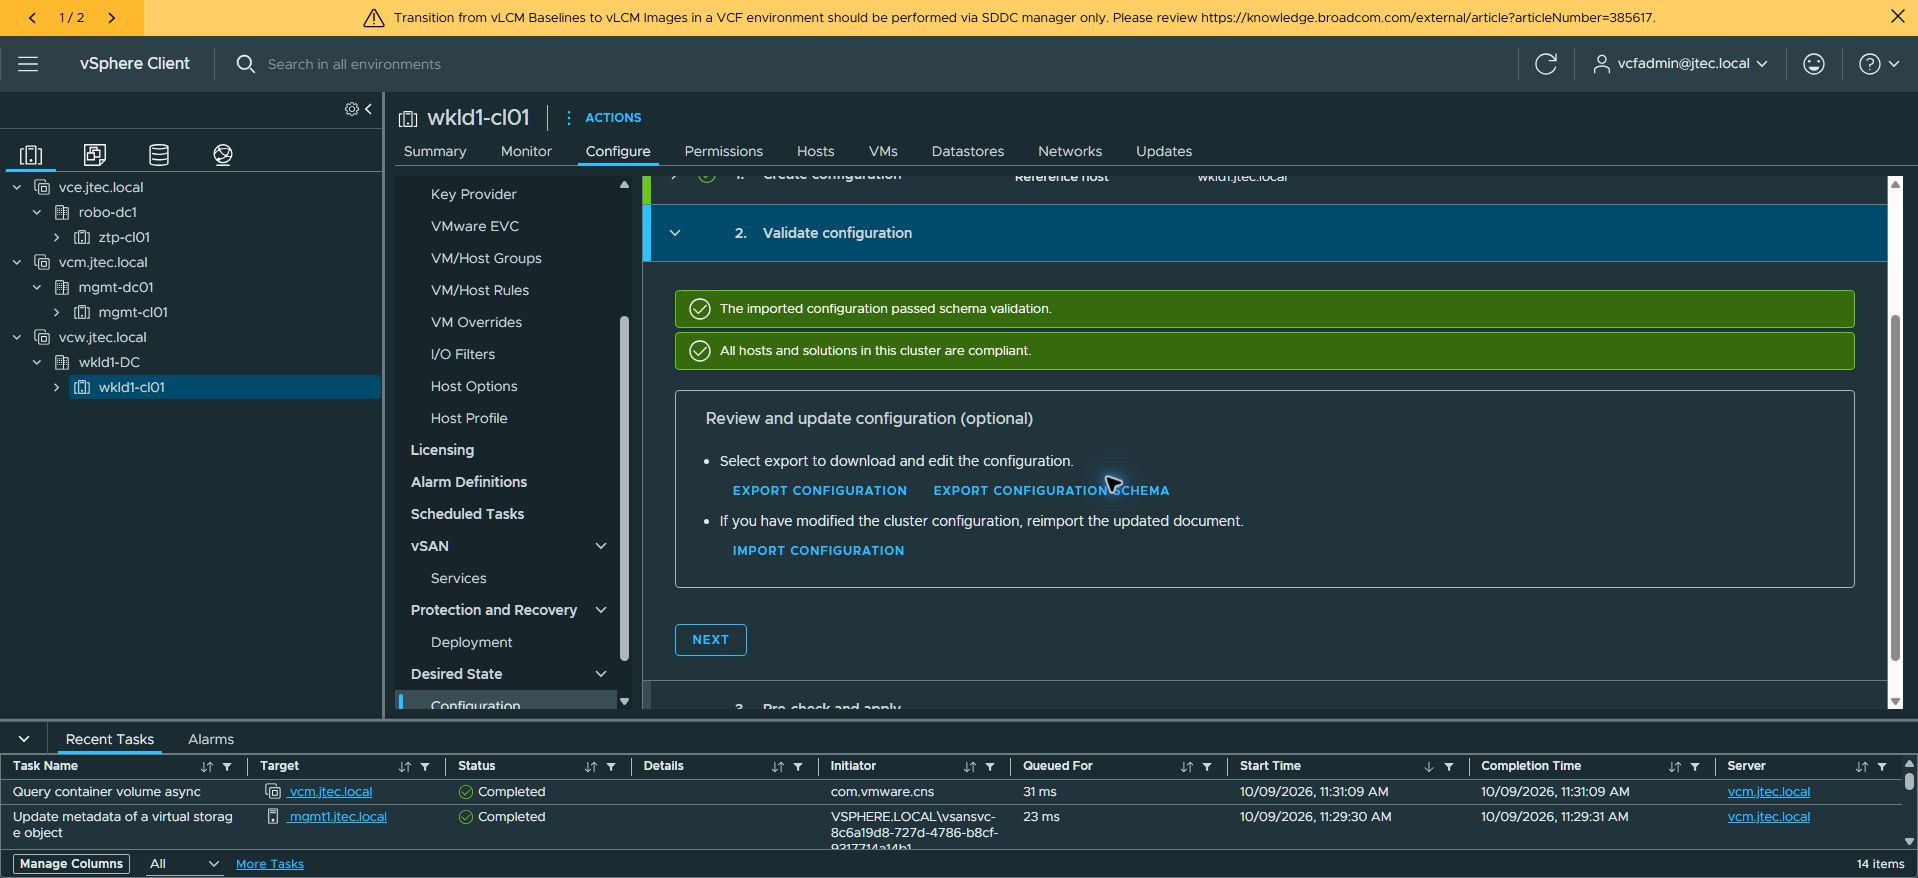Select Host Profile in configure menu
Screen dimensions: 1918x878
[469, 418]
